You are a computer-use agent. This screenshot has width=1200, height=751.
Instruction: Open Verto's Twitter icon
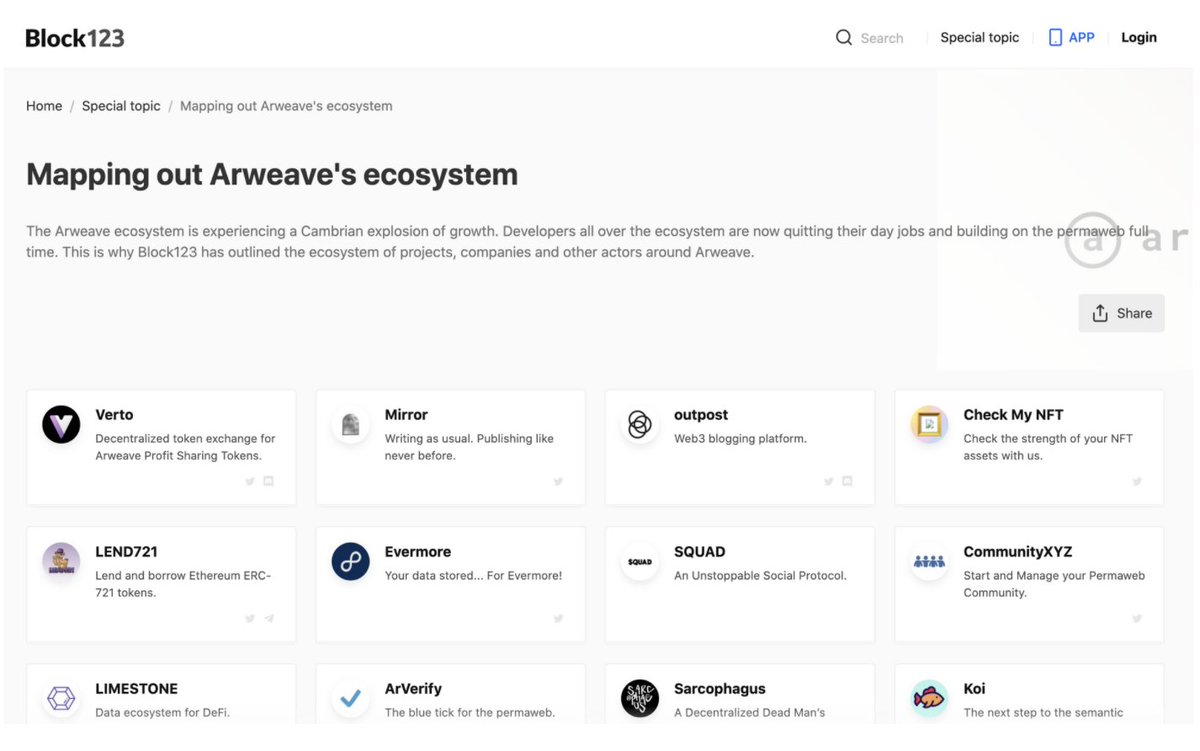click(250, 481)
